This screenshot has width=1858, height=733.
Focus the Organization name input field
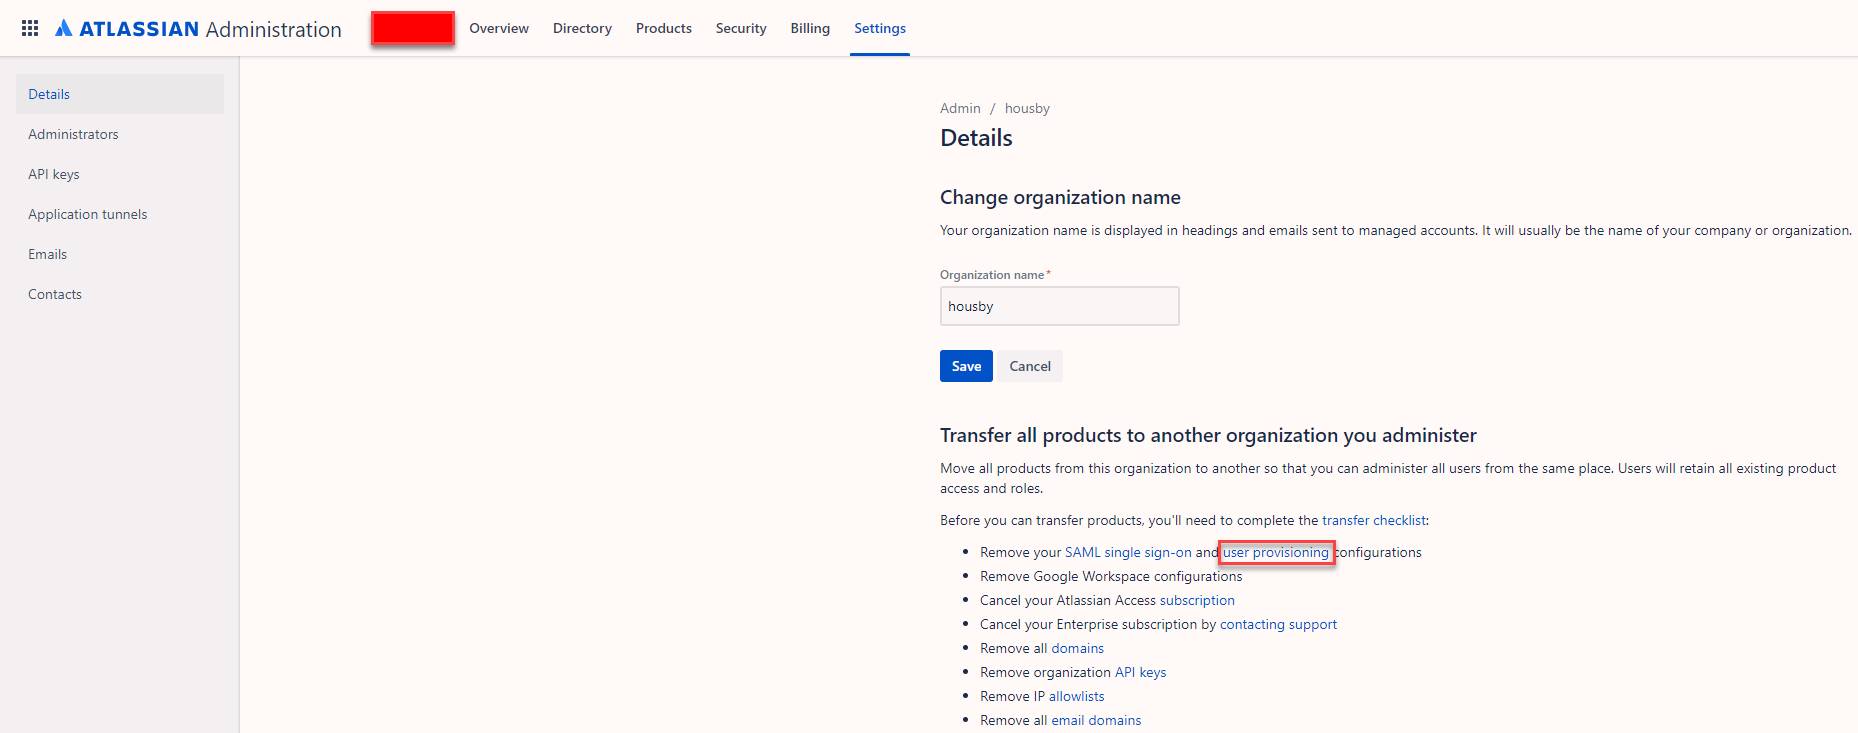[x=1060, y=306]
